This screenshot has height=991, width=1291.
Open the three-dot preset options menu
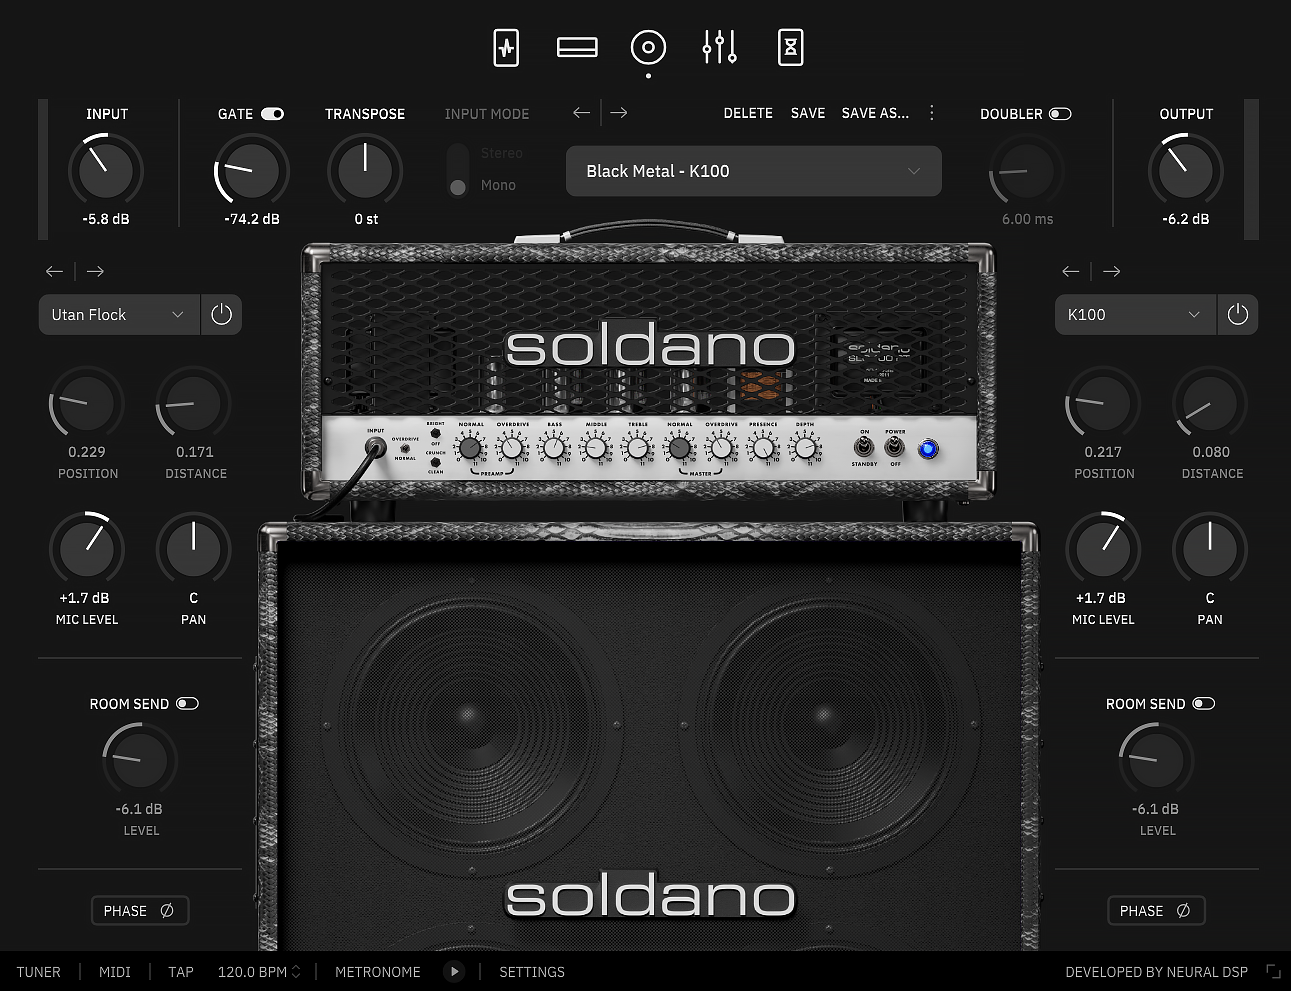932,113
